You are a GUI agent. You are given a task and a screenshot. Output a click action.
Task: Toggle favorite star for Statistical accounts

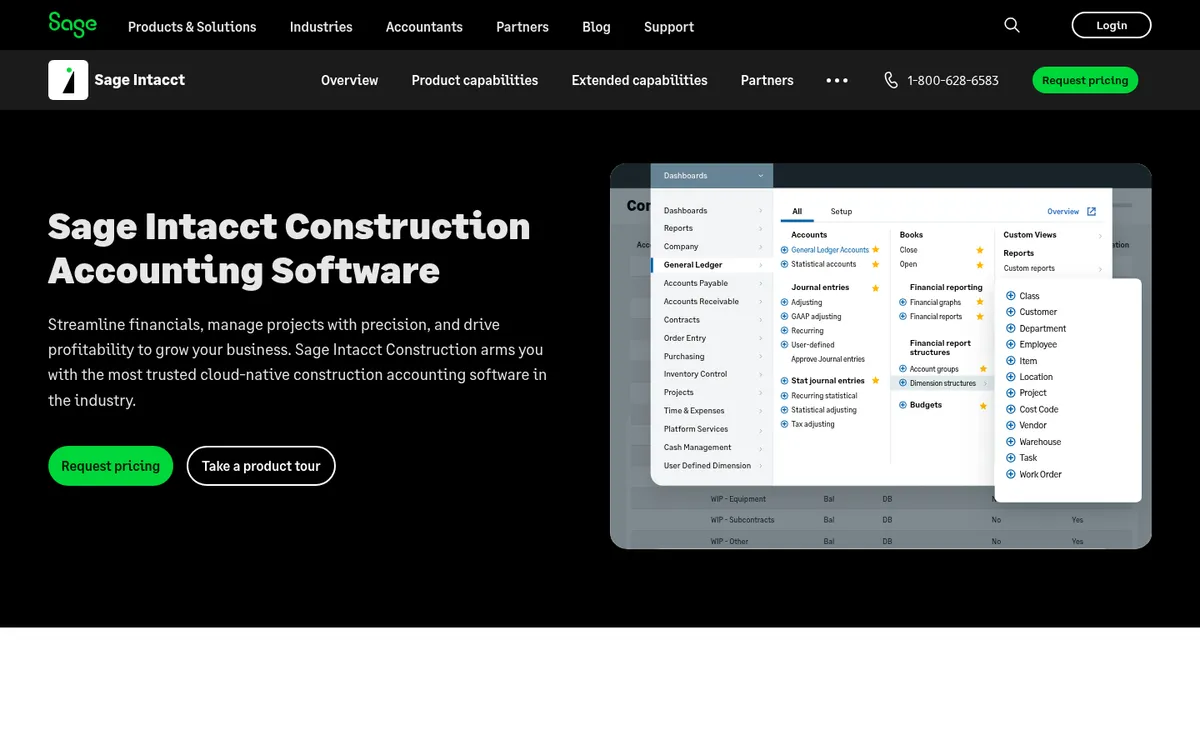[x=875, y=264]
